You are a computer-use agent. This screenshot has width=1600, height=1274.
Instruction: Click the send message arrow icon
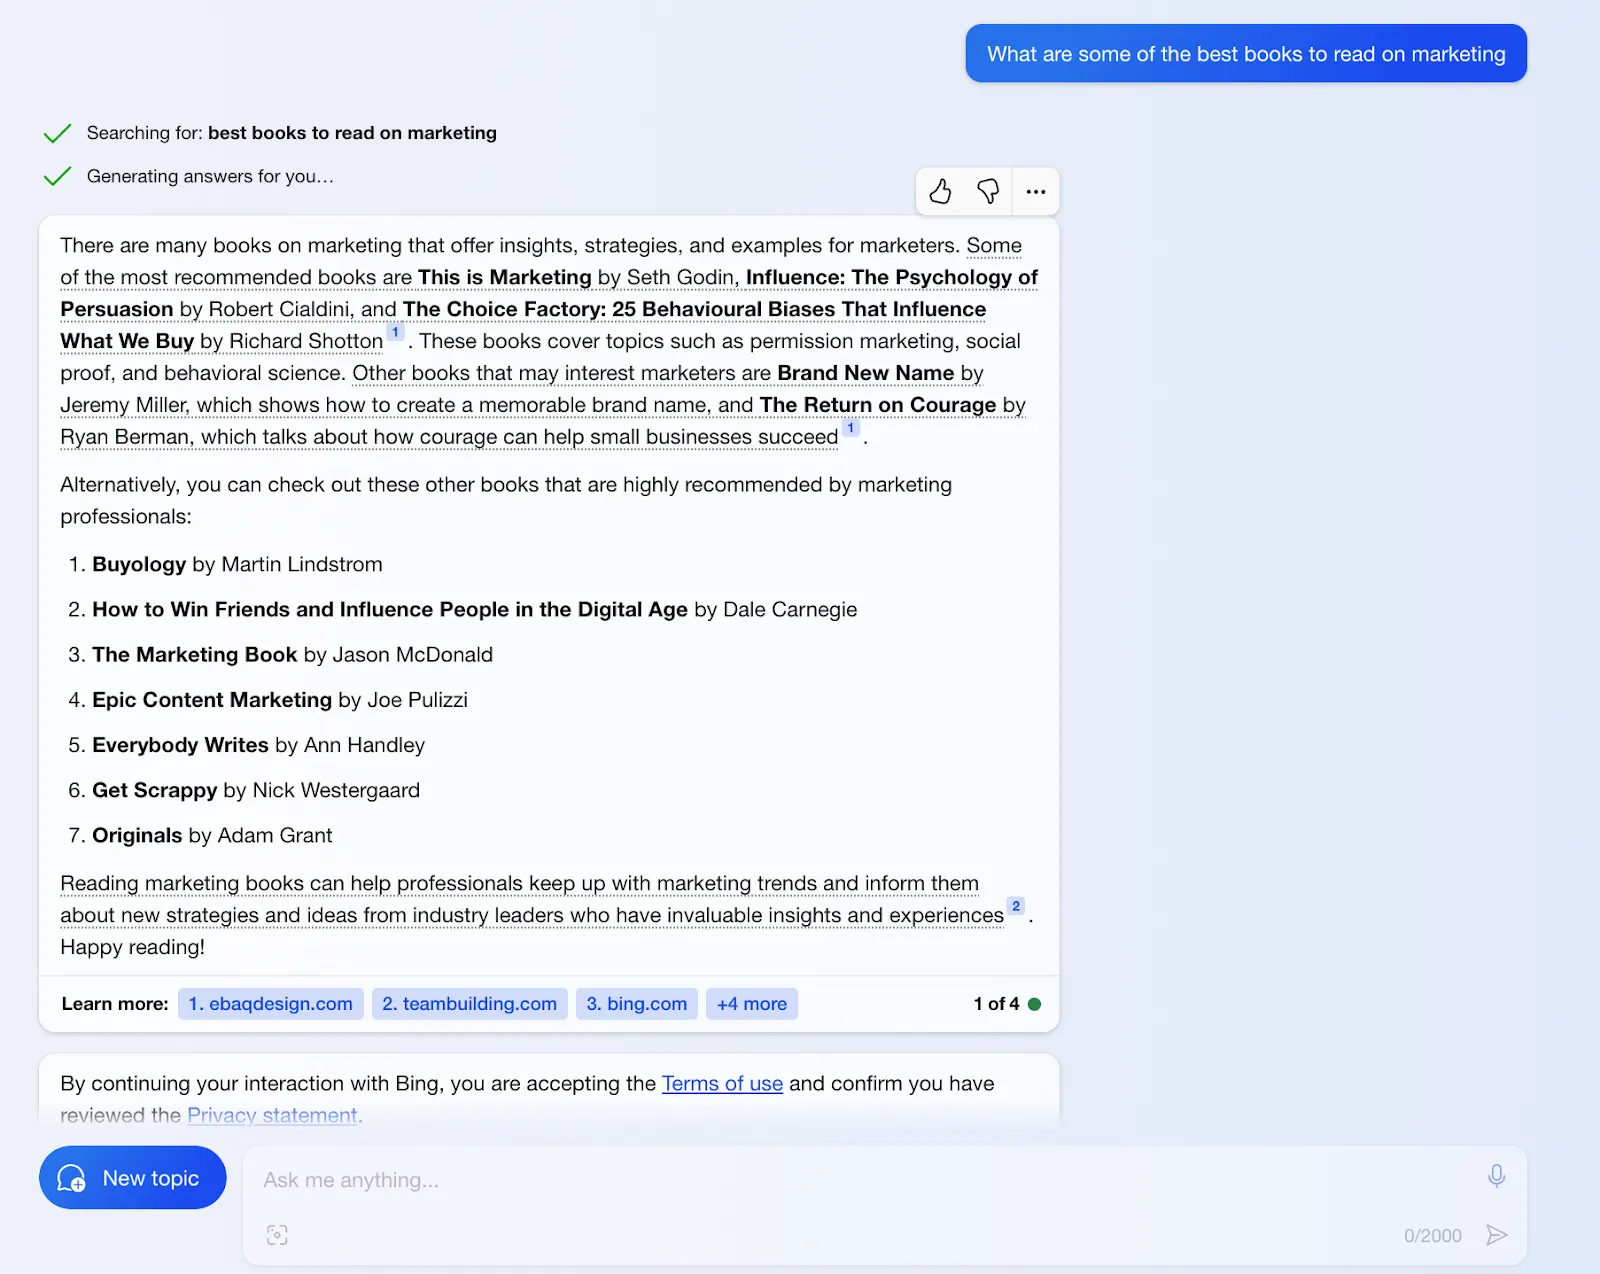click(1496, 1235)
